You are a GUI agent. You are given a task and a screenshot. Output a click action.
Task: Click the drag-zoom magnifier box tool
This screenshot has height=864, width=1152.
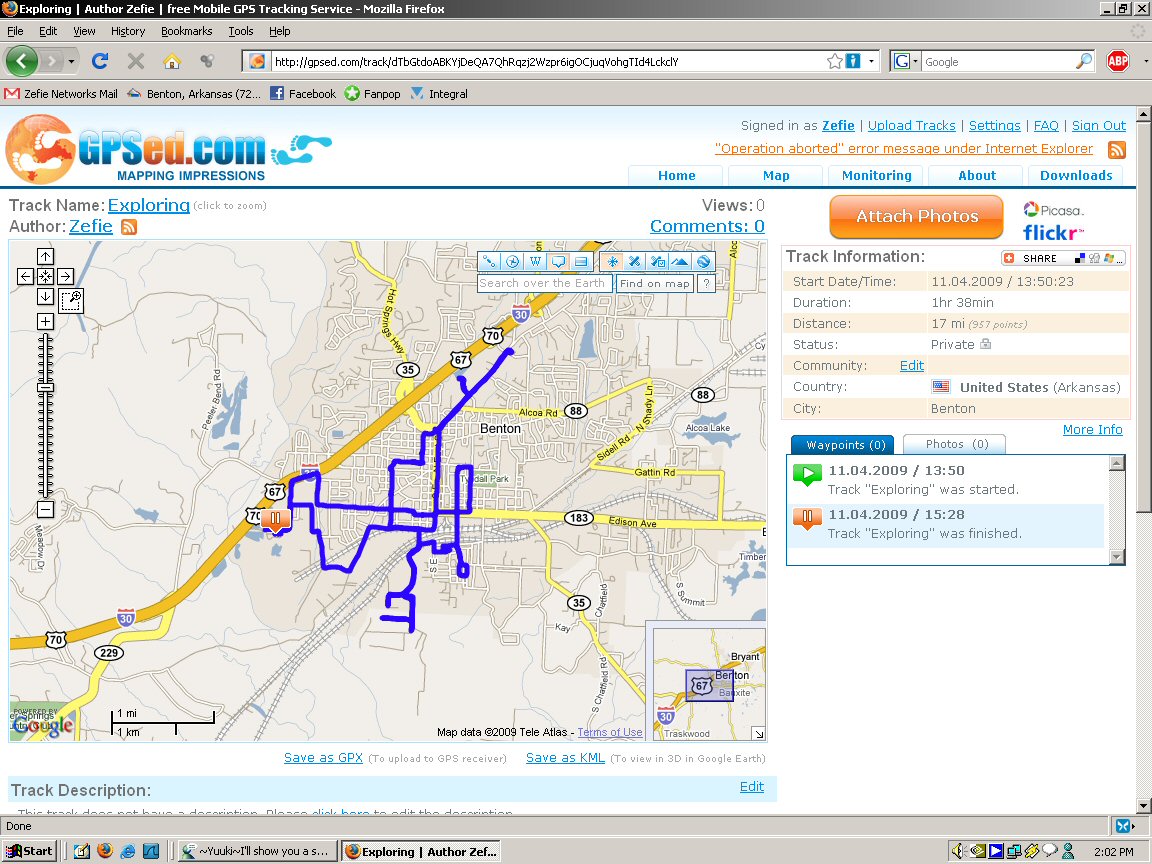point(70,300)
